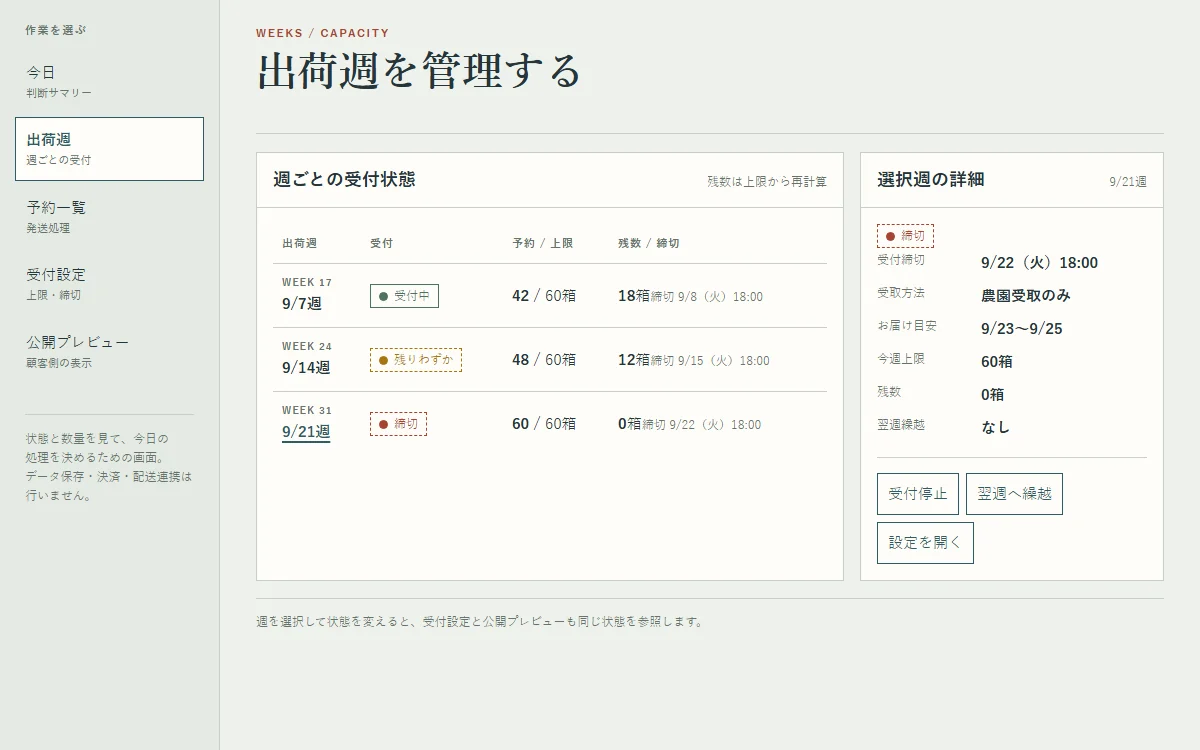Click the 48 / 60箱 cell
Viewport: 1200px width, 750px height.
(x=544, y=360)
